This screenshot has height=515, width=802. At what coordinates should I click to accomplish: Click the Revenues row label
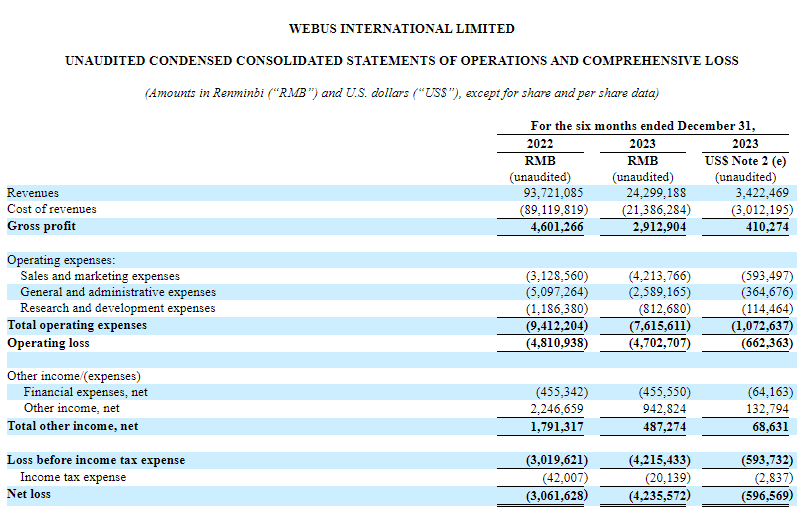point(33,193)
